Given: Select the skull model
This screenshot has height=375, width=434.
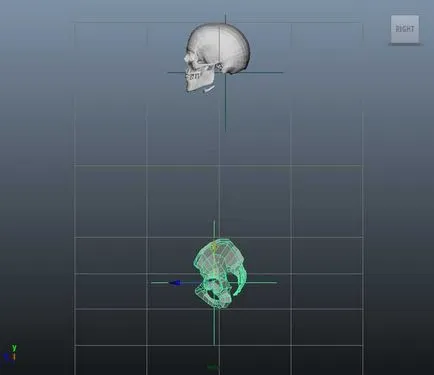Looking at the screenshot, I should (216, 57).
